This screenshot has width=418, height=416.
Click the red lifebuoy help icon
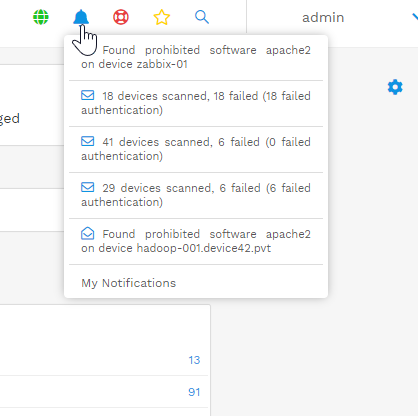(121, 17)
